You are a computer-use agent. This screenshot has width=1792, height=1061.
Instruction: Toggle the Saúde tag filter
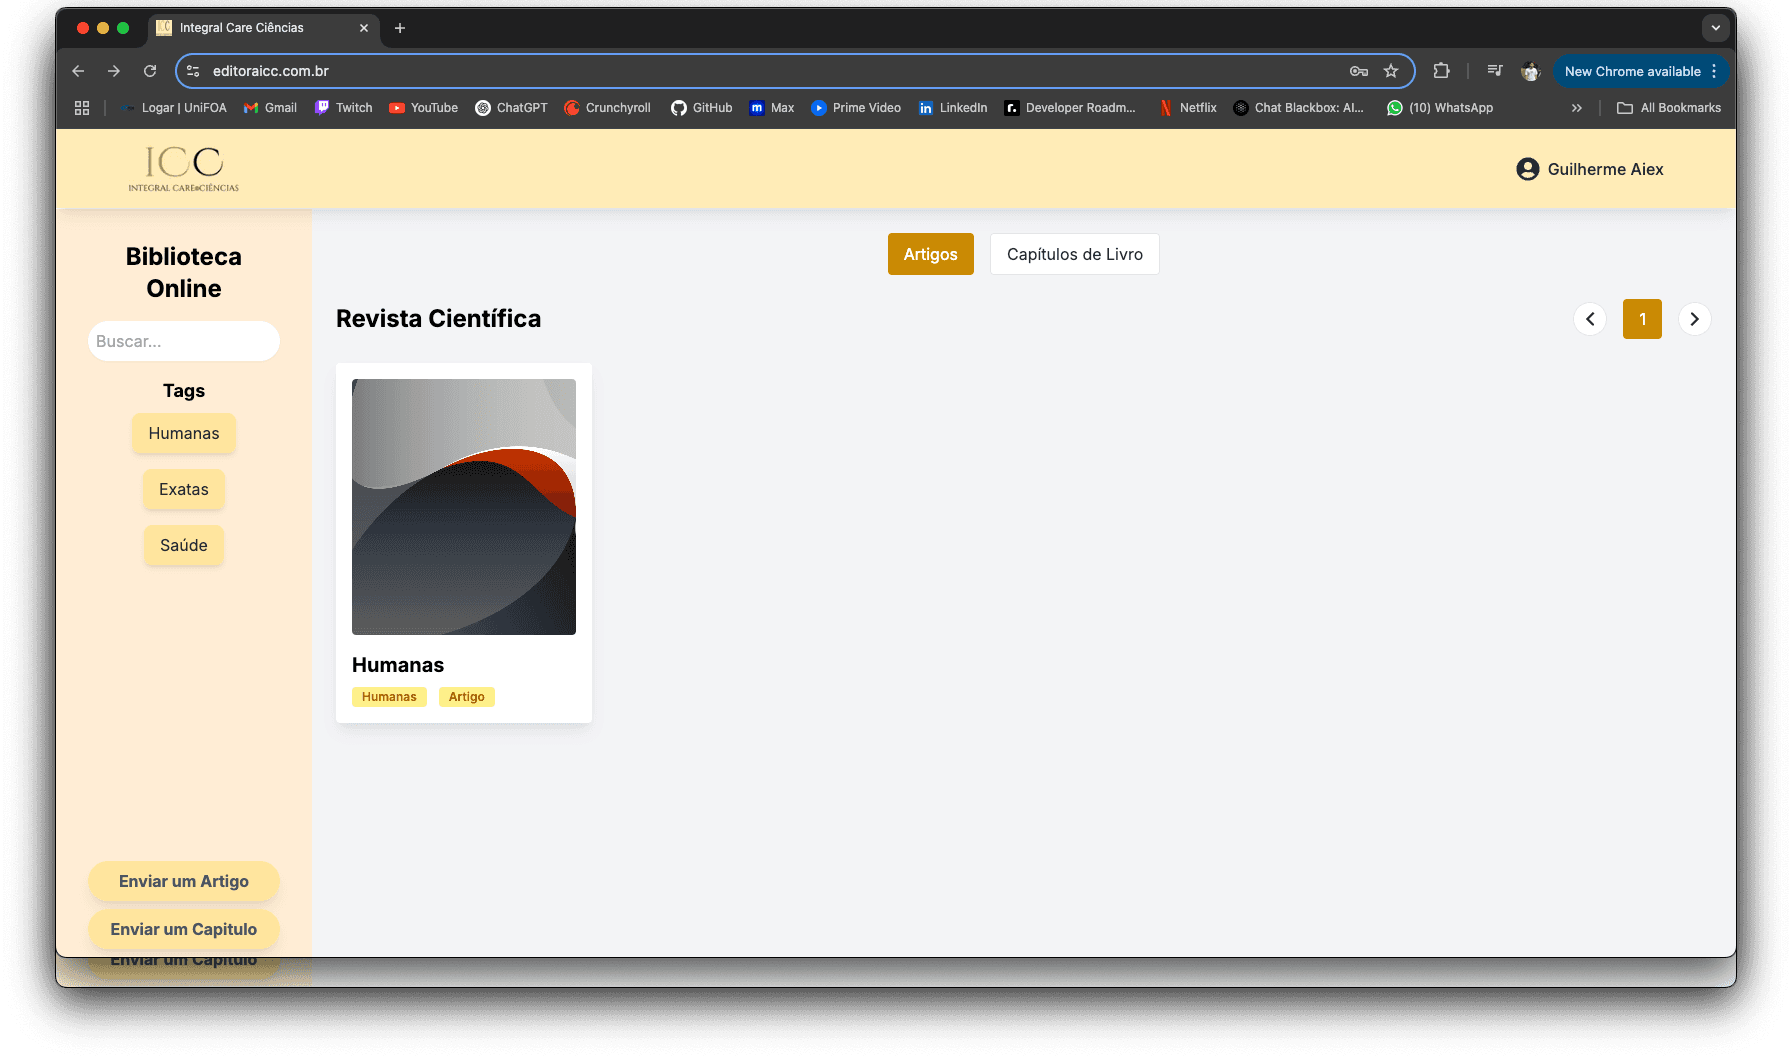pyautogui.click(x=183, y=545)
